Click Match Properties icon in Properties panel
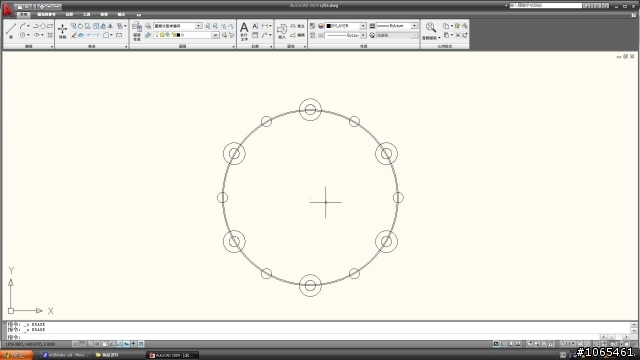The width and height of the screenshot is (640, 360). click(312, 26)
